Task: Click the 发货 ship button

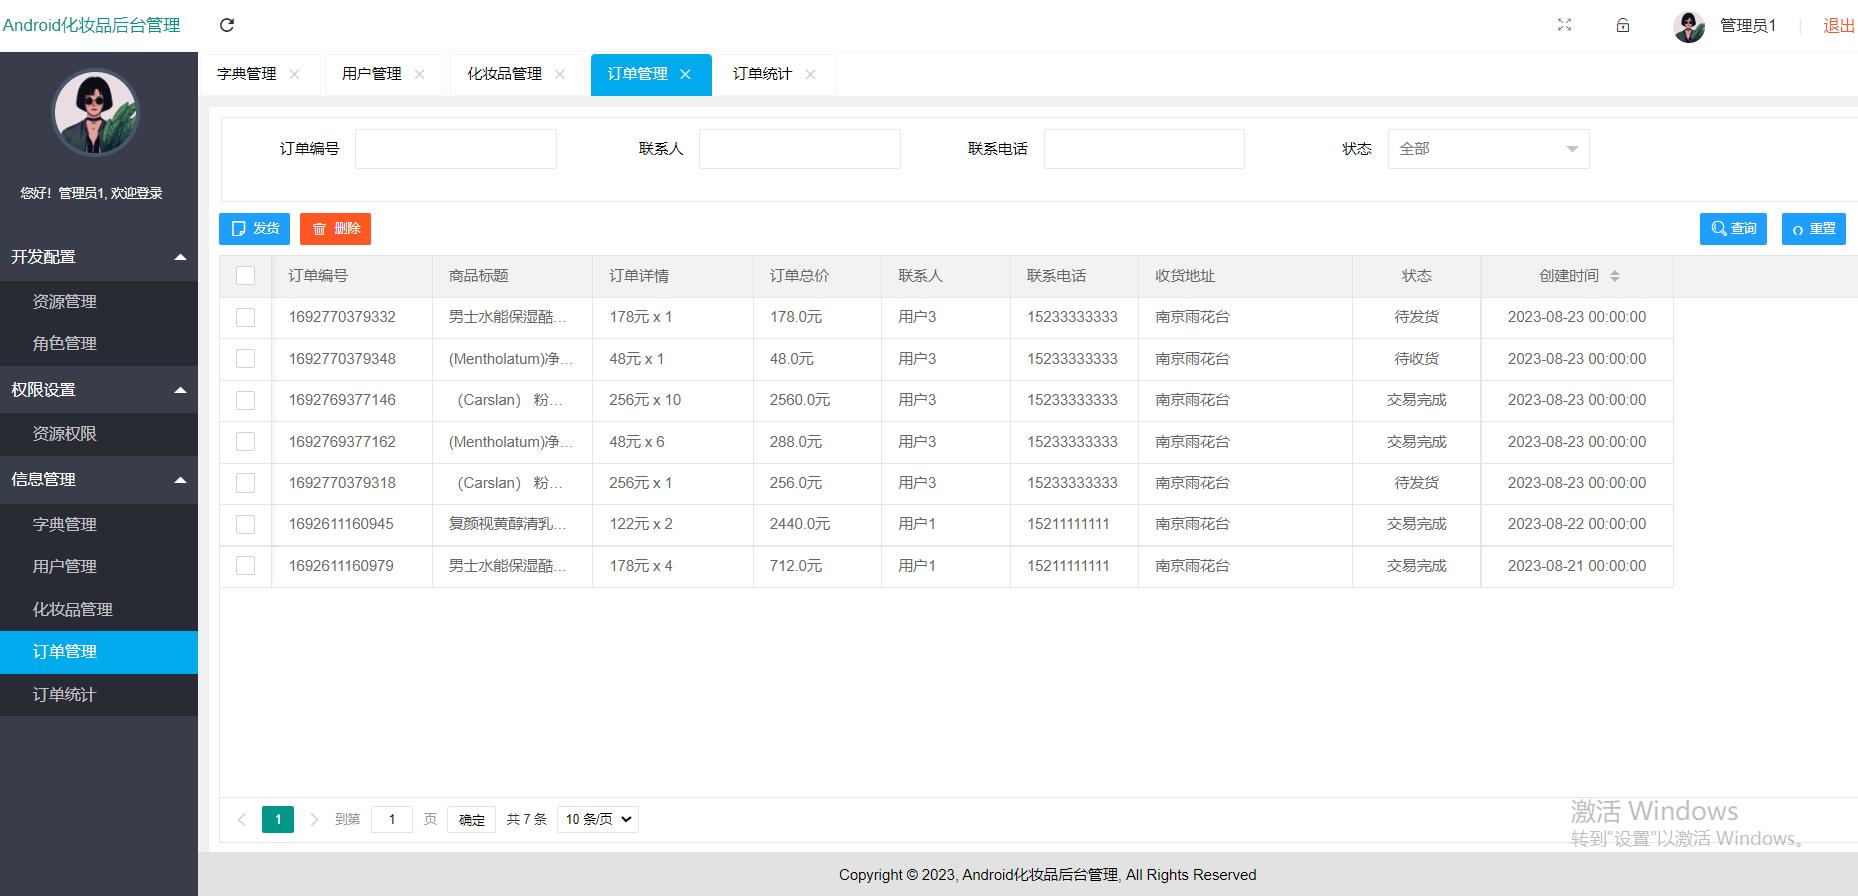Action: (254, 229)
